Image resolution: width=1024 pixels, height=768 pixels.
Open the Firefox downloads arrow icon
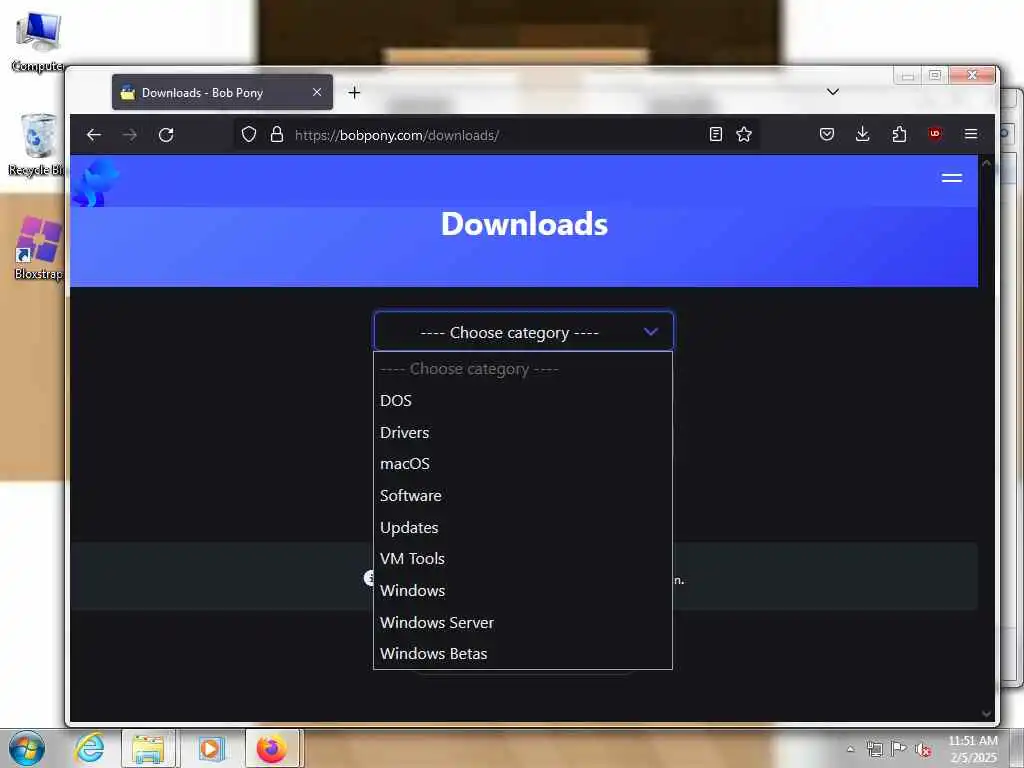click(x=863, y=135)
